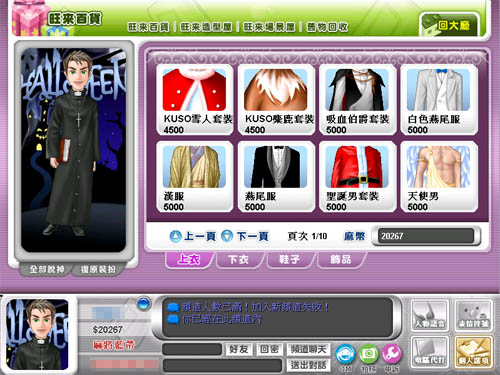This screenshot has width=500, height=375.
Task: Click the blue smiley face icon
Action: pos(345,354)
